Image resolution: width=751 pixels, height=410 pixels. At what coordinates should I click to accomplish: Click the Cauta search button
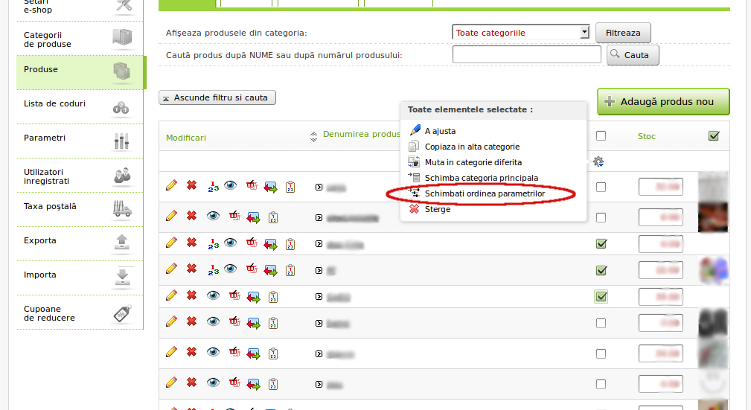[633, 55]
